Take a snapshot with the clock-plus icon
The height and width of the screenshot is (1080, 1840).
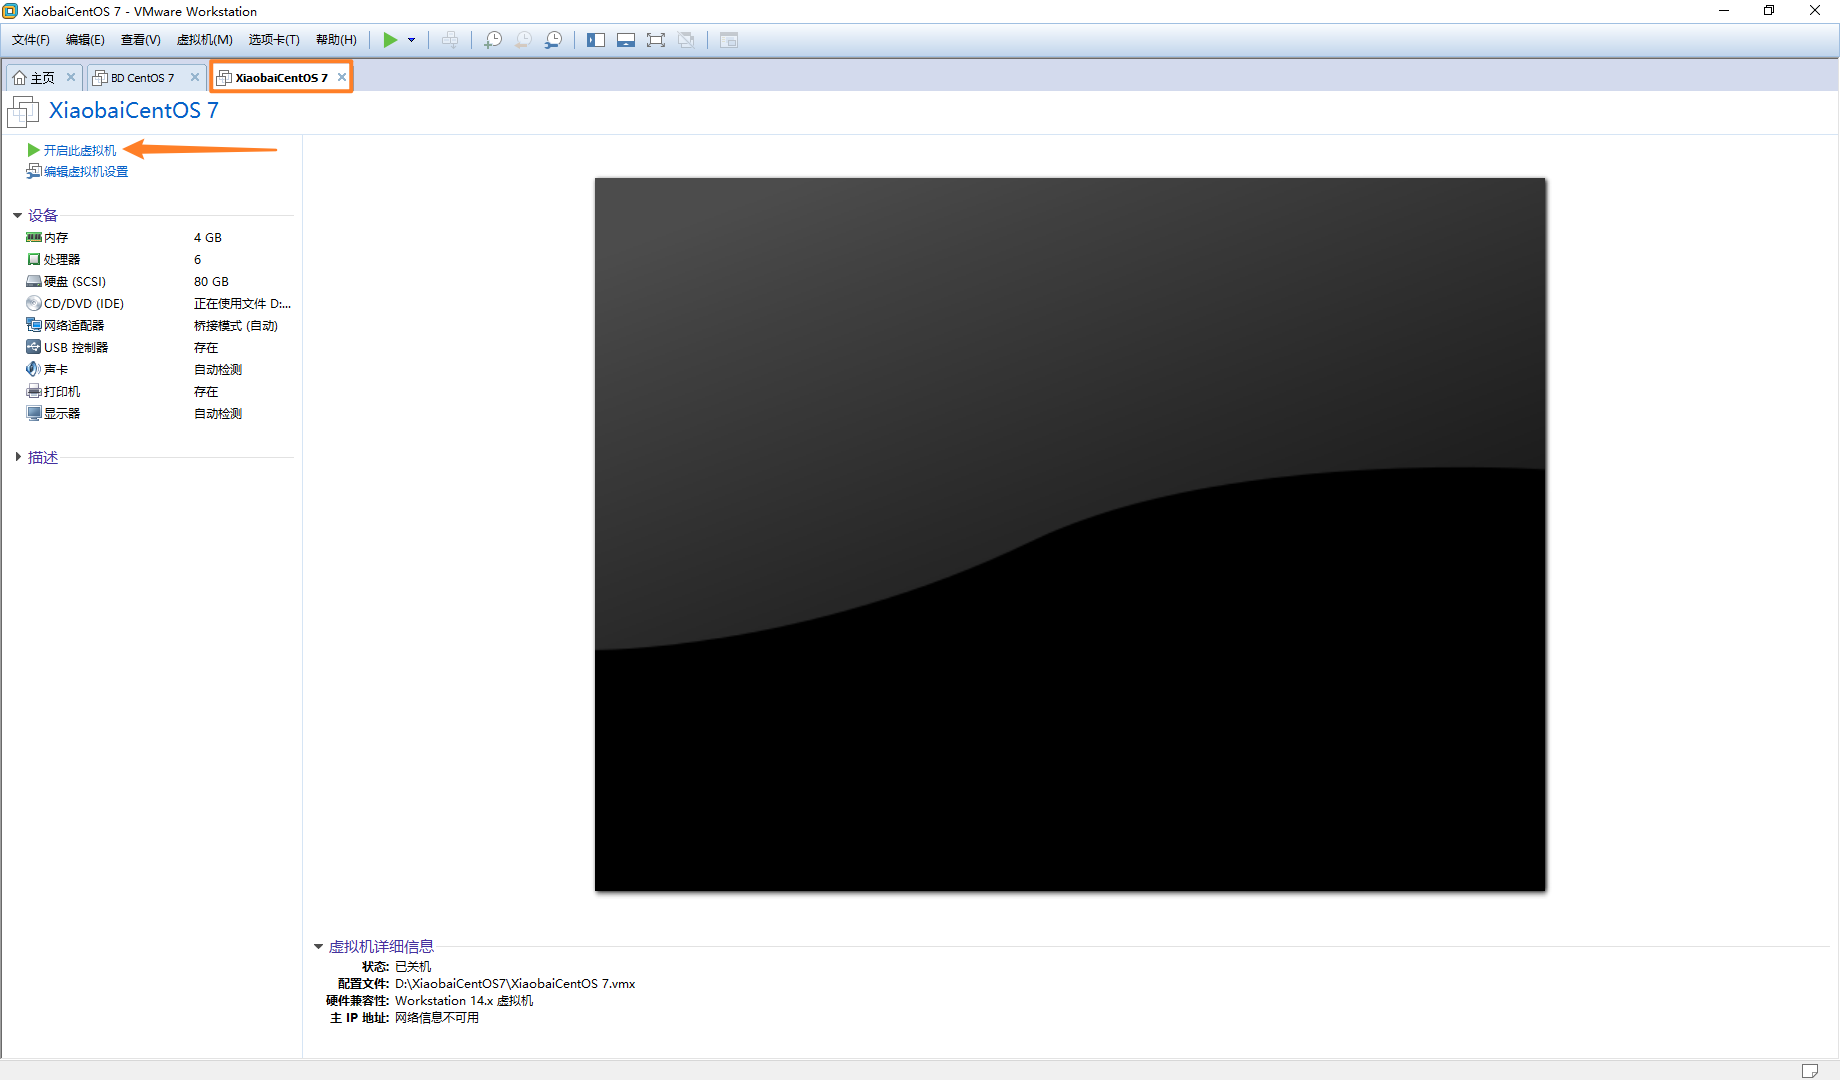493,40
